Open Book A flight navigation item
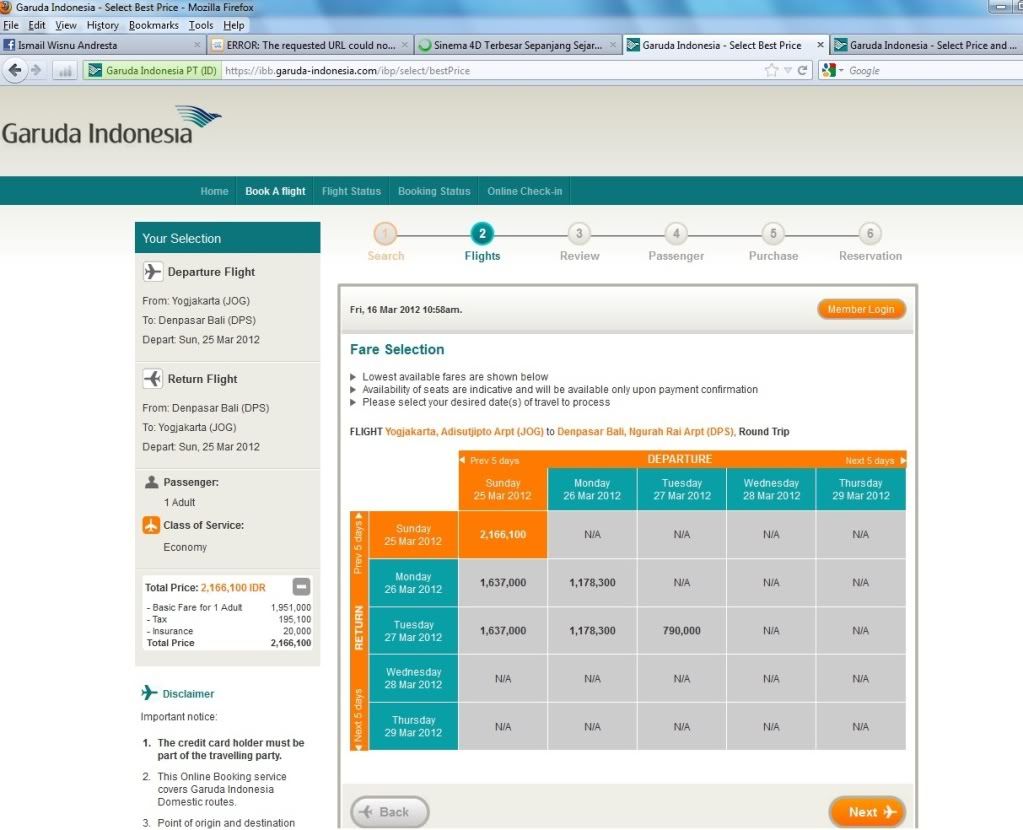Viewport: 1023px width, 830px height. tap(275, 191)
